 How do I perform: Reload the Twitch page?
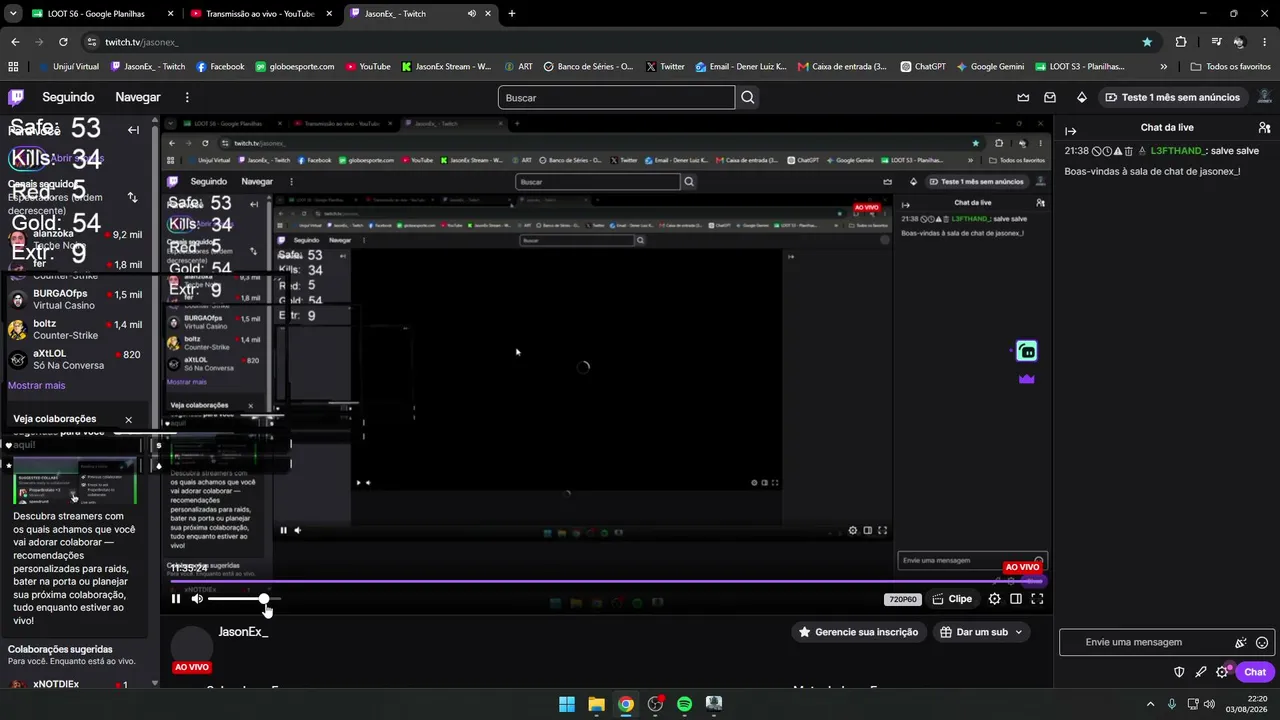tap(63, 42)
